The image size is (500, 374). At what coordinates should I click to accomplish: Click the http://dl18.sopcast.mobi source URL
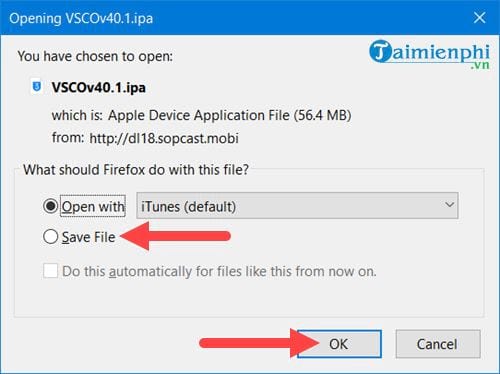[x=164, y=138]
